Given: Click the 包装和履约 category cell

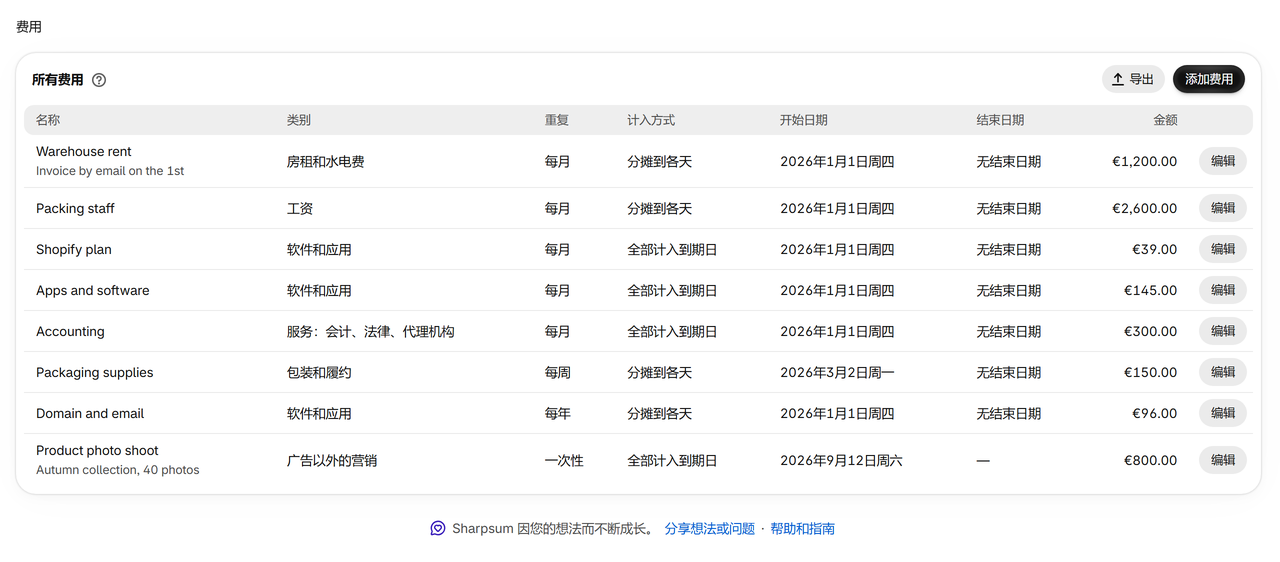Looking at the screenshot, I should pyautogui.click(x=319, y=373).
